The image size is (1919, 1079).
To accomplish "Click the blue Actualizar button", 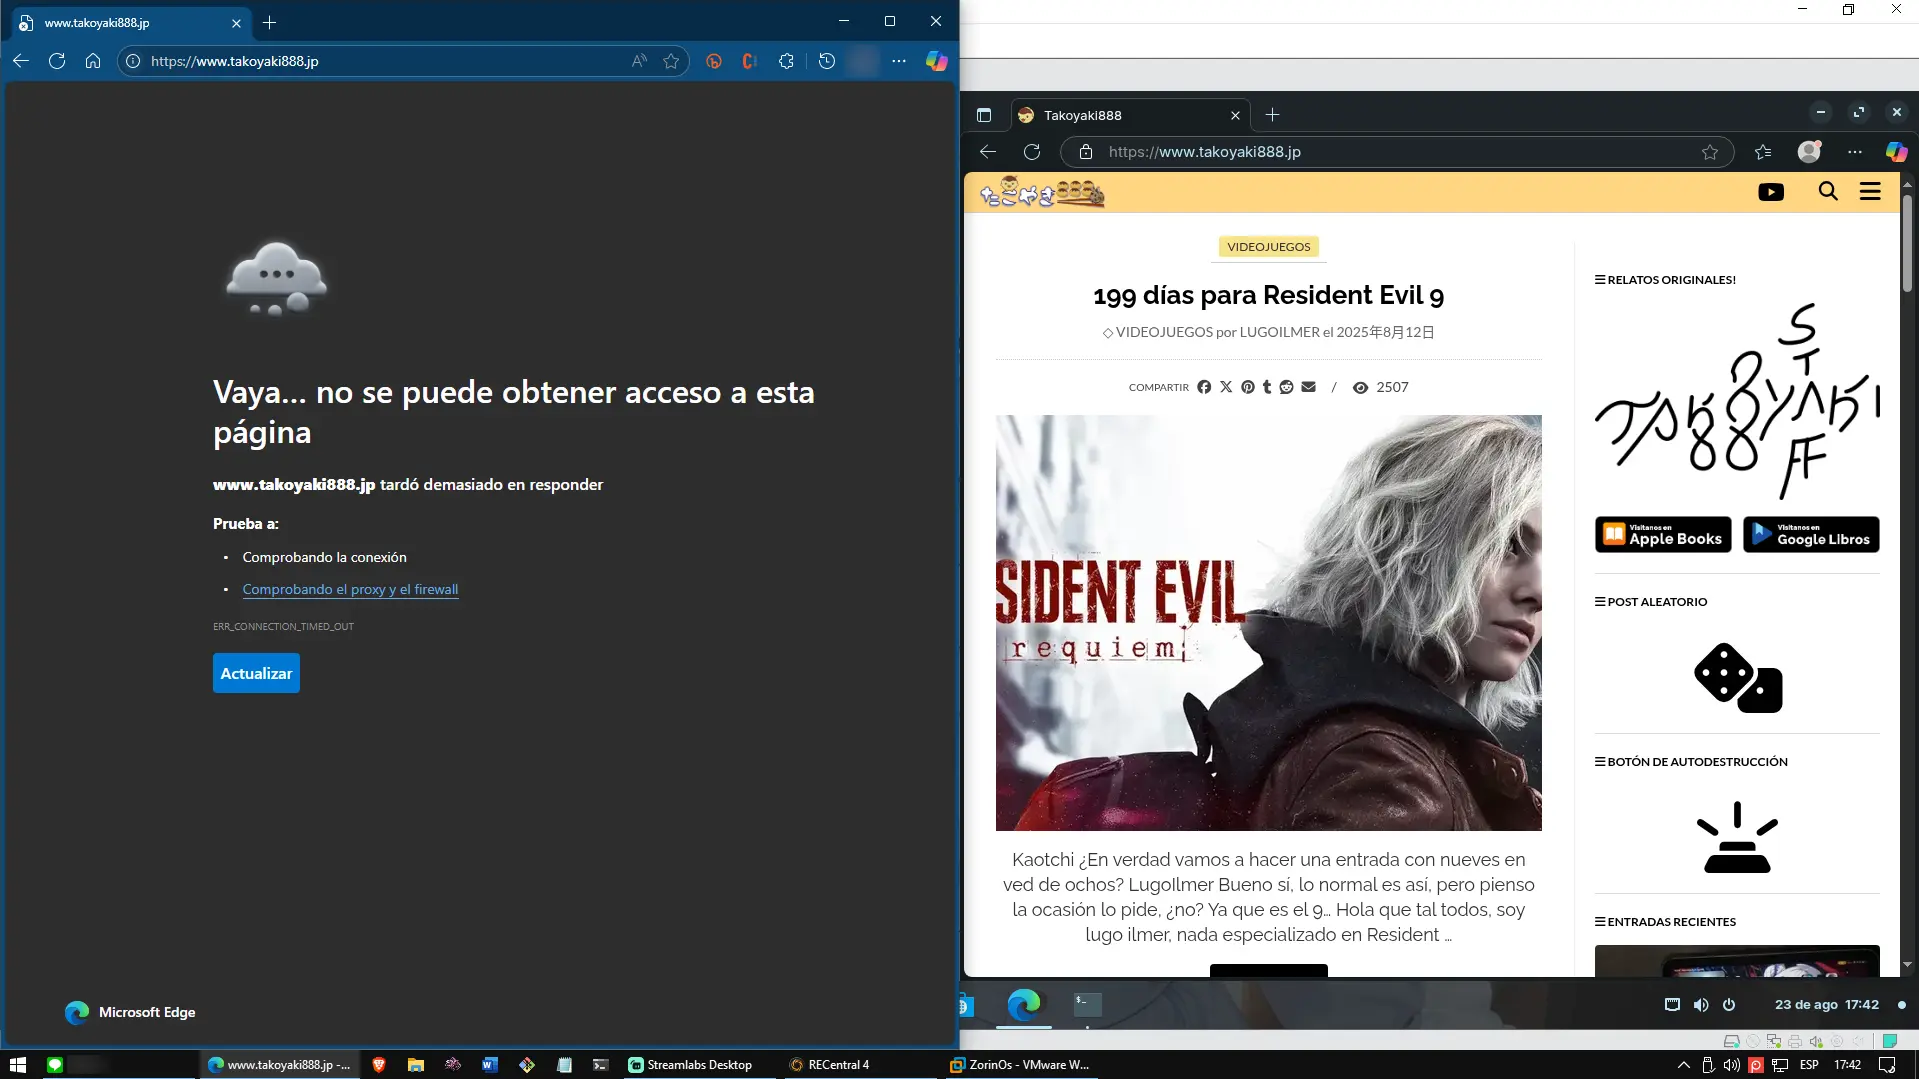I will [256, 673].
